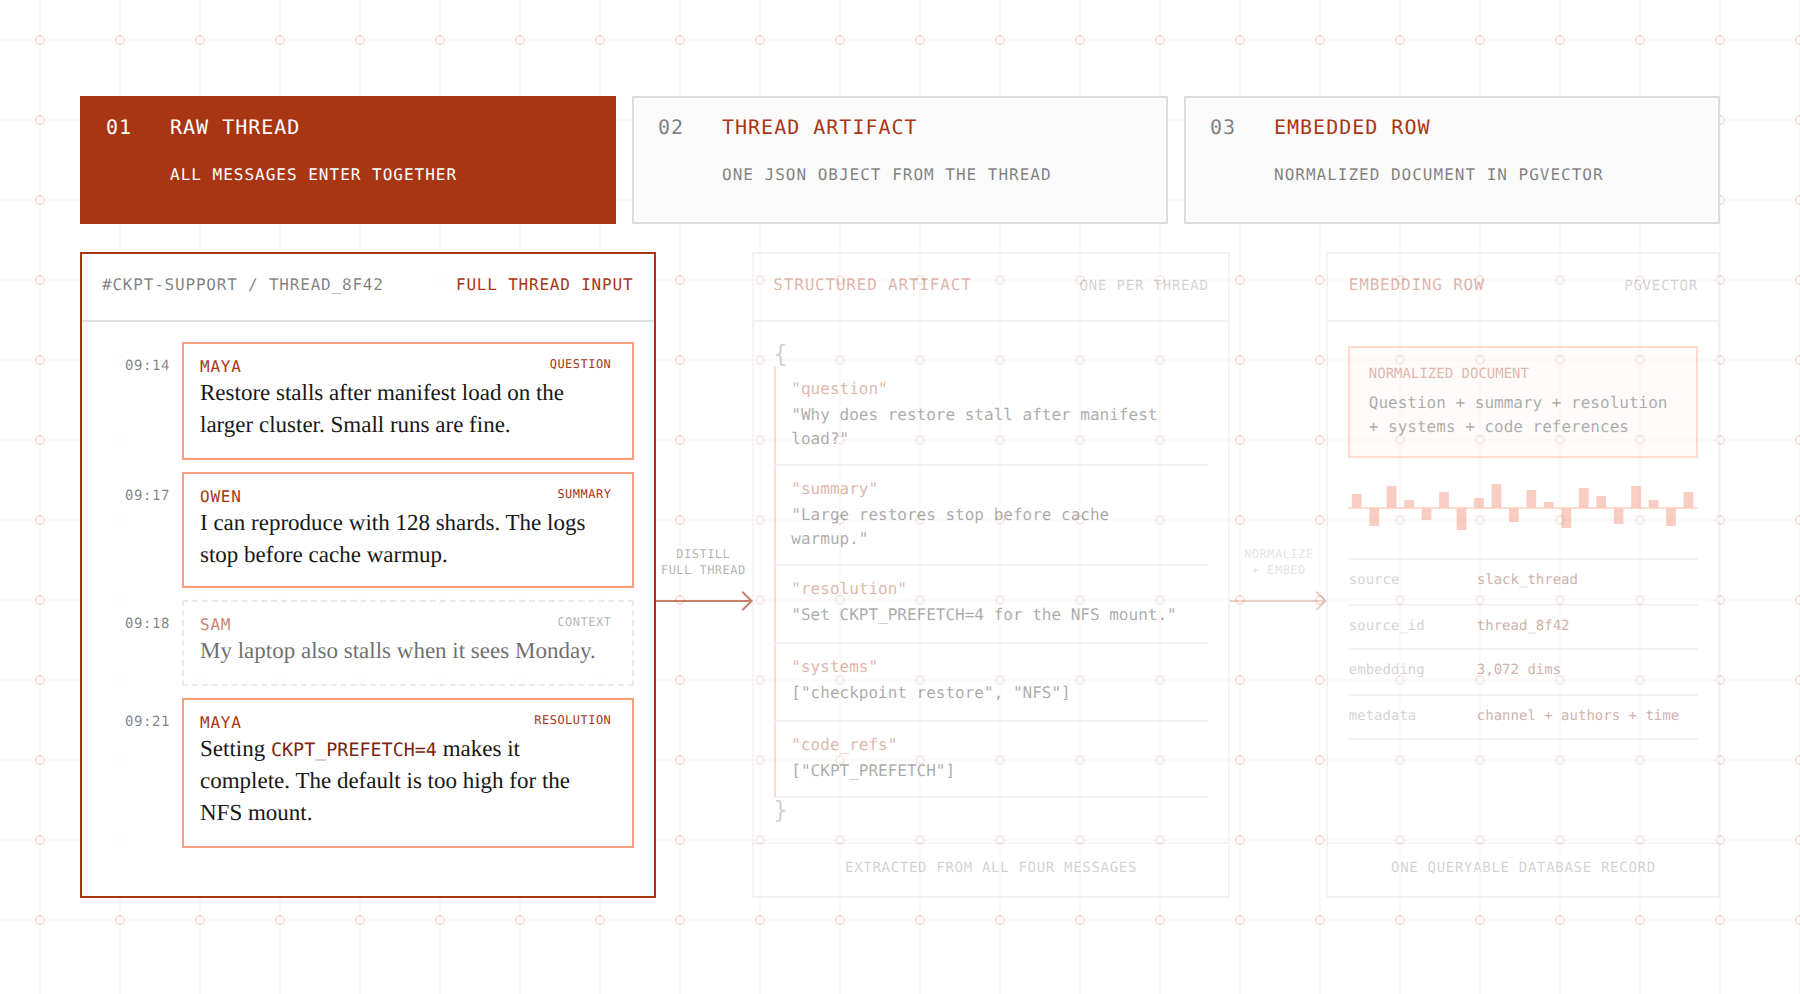Click the Full Thread Input label
The width and height of the screenshot is (1800, 994).
[544, 285]
